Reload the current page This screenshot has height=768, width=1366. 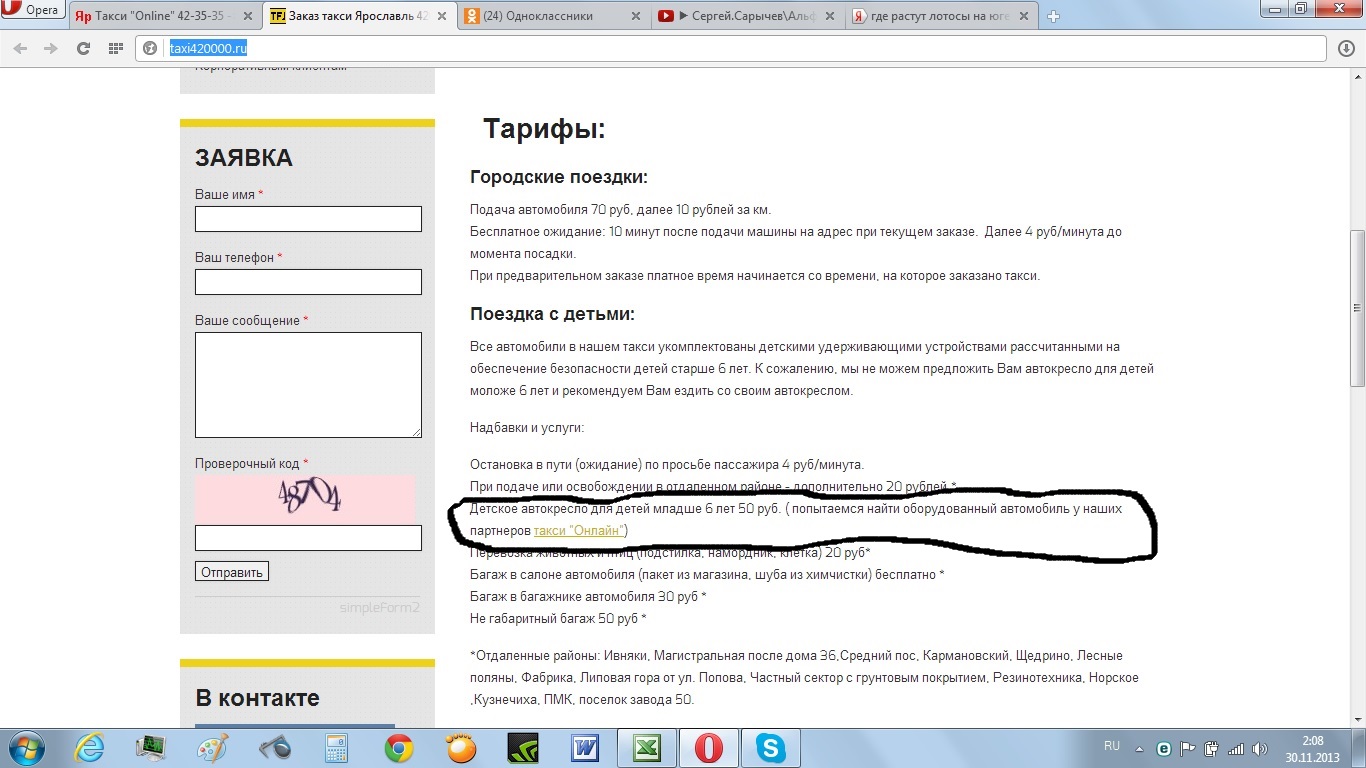click(84, 48)
